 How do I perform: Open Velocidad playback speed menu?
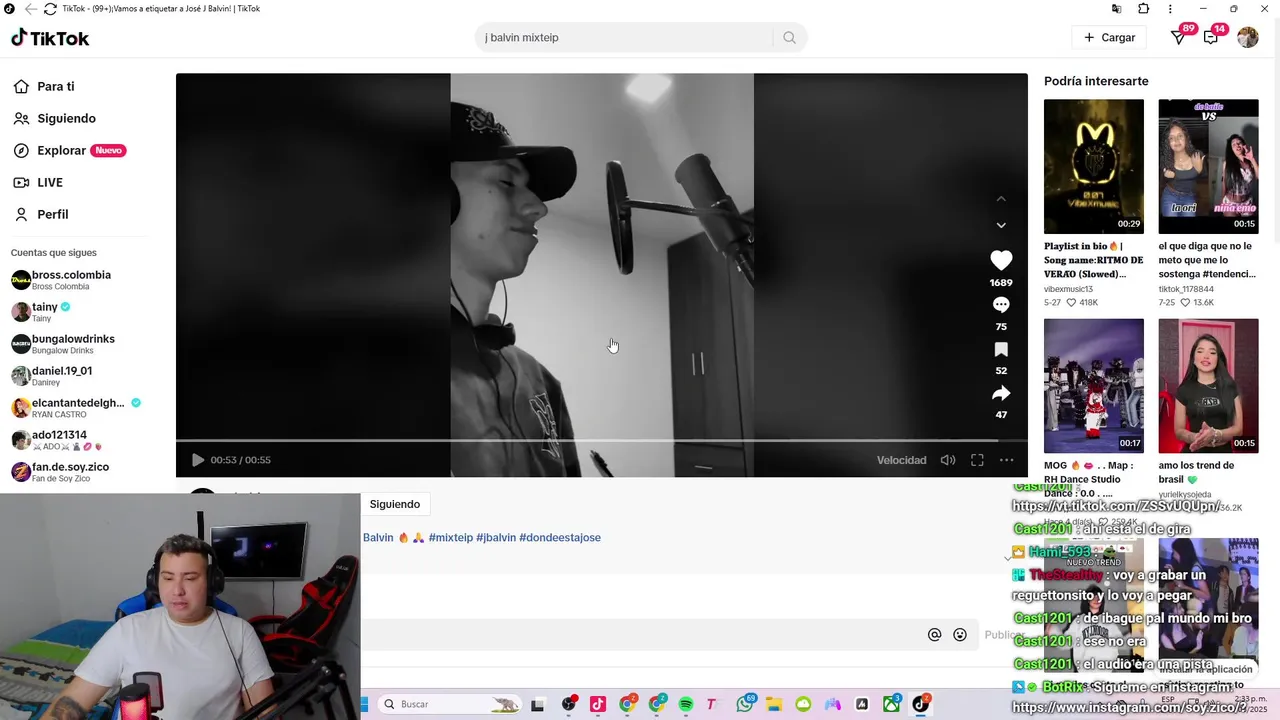[x=901, y=460]
